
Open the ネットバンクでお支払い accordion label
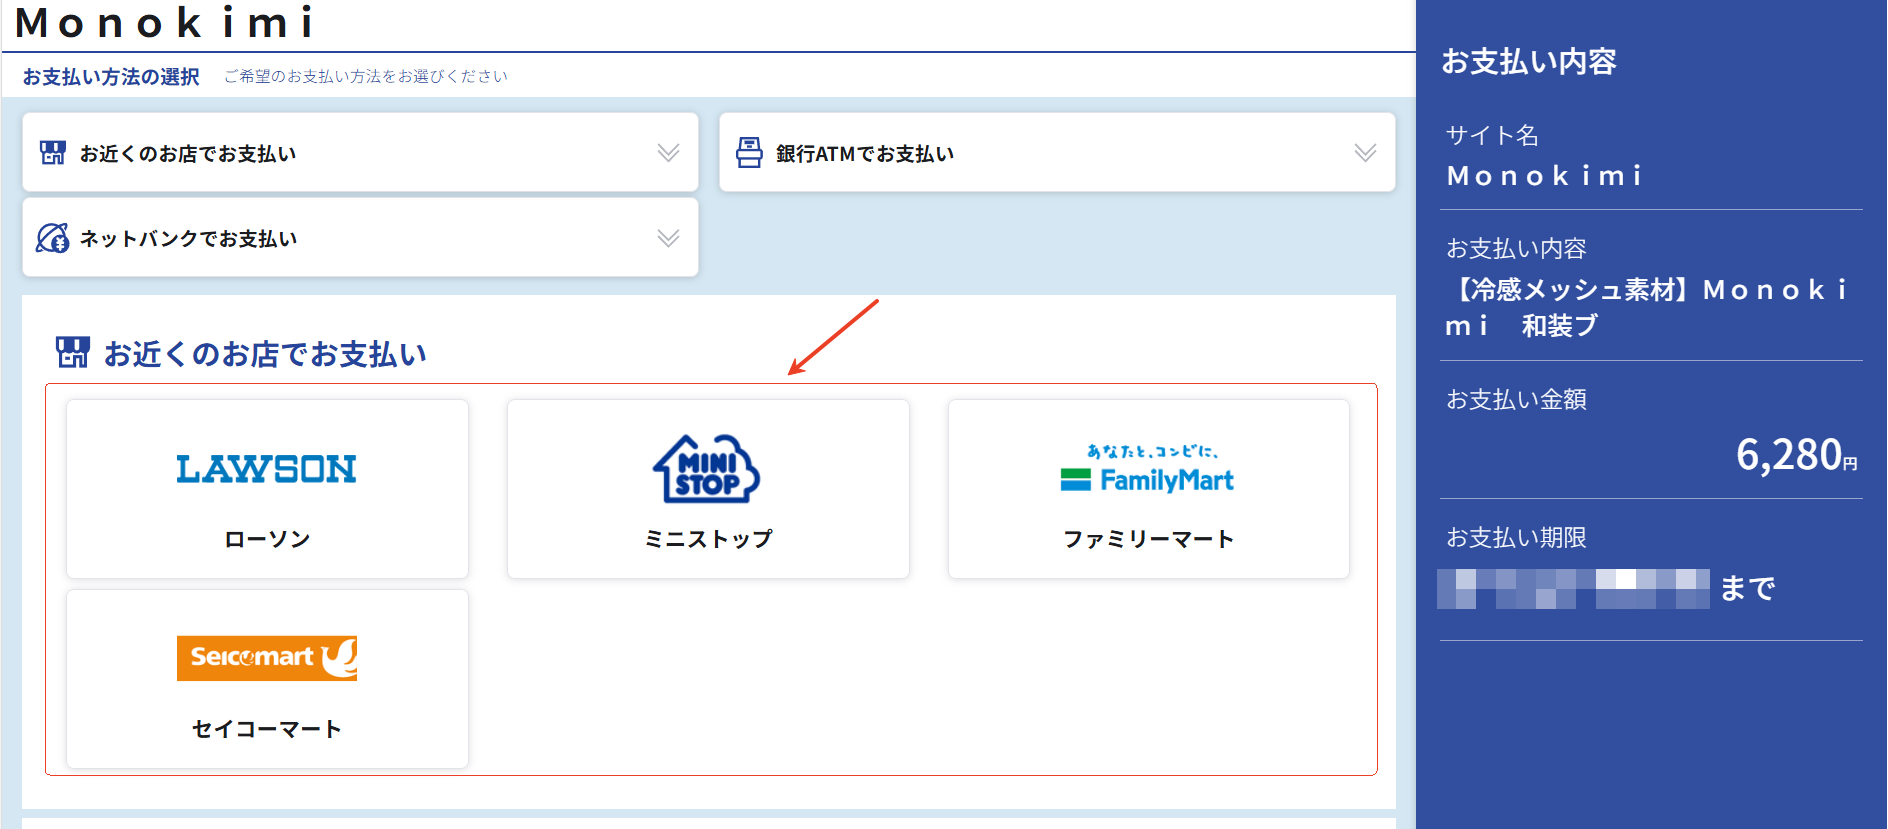click(x=188, y=239)
